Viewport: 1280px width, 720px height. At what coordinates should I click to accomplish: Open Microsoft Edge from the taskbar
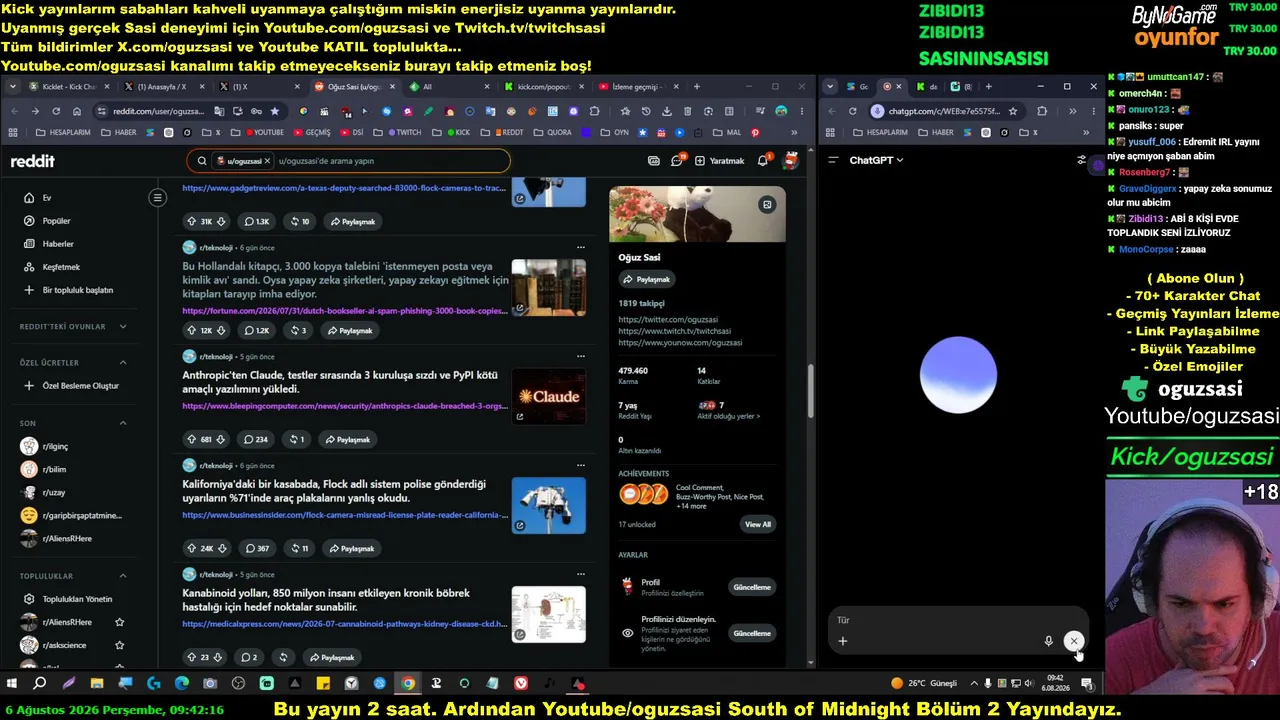tap(181, 684)
